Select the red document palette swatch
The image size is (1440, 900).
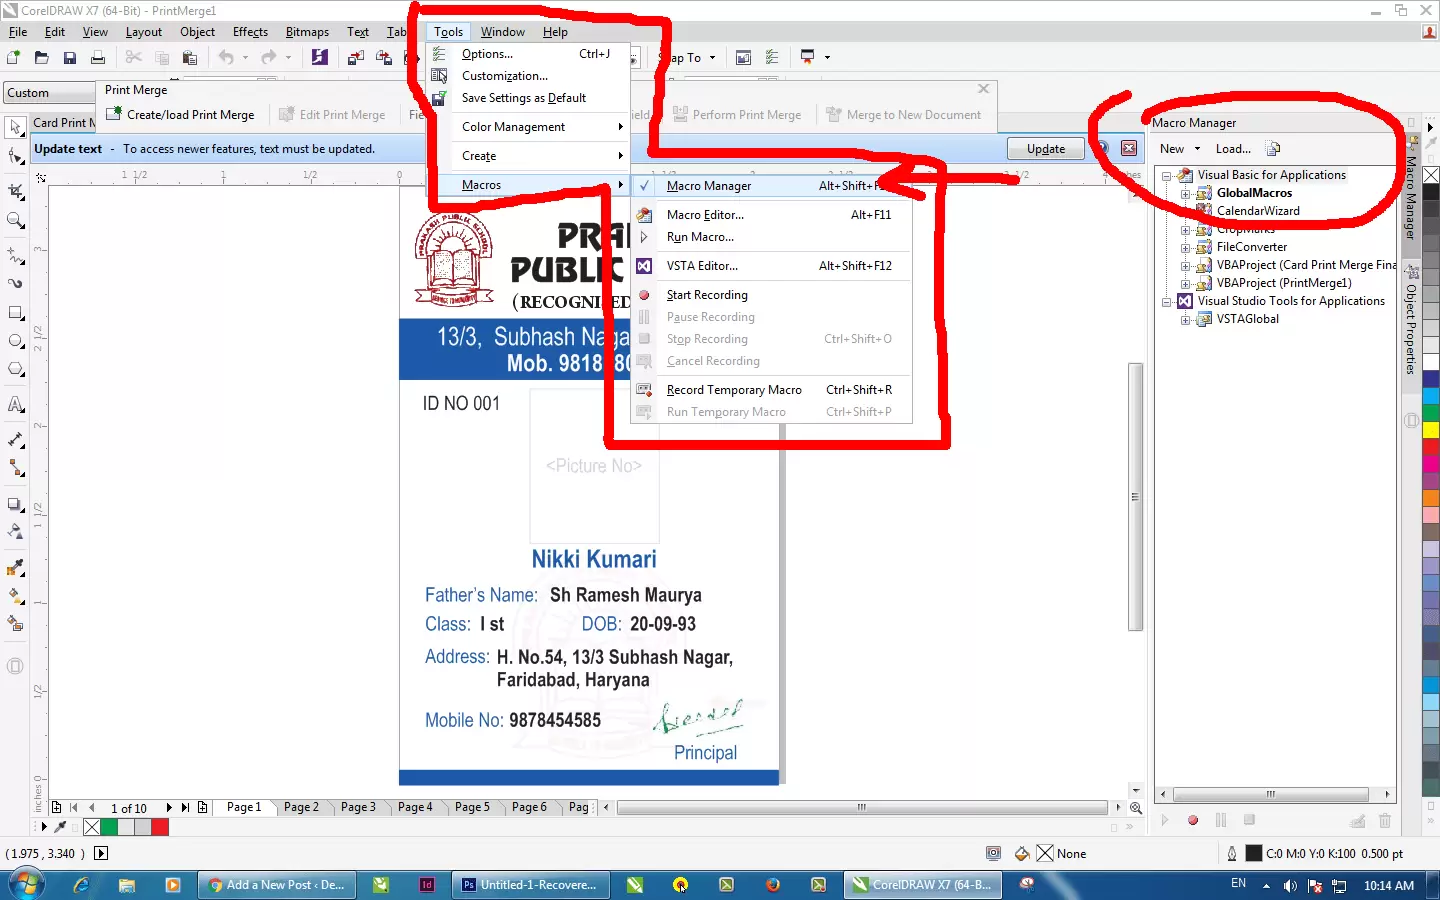click(x=160, y=827)
